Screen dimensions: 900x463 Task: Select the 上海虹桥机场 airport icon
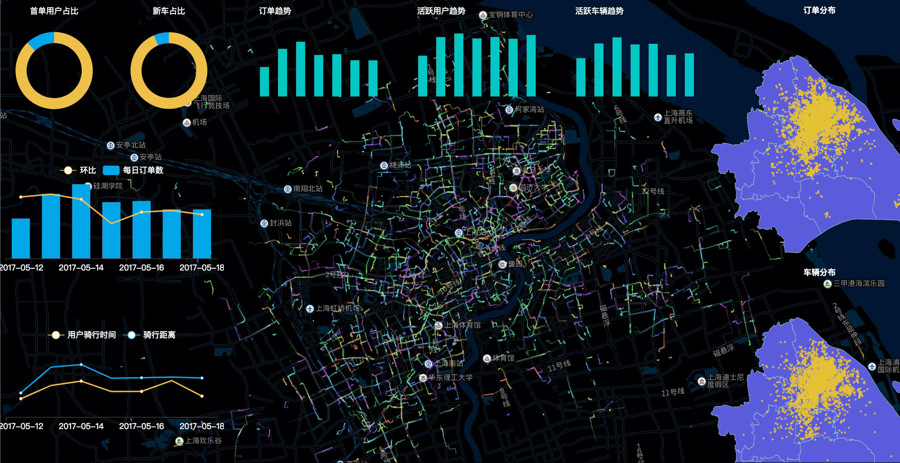point(311,308)
